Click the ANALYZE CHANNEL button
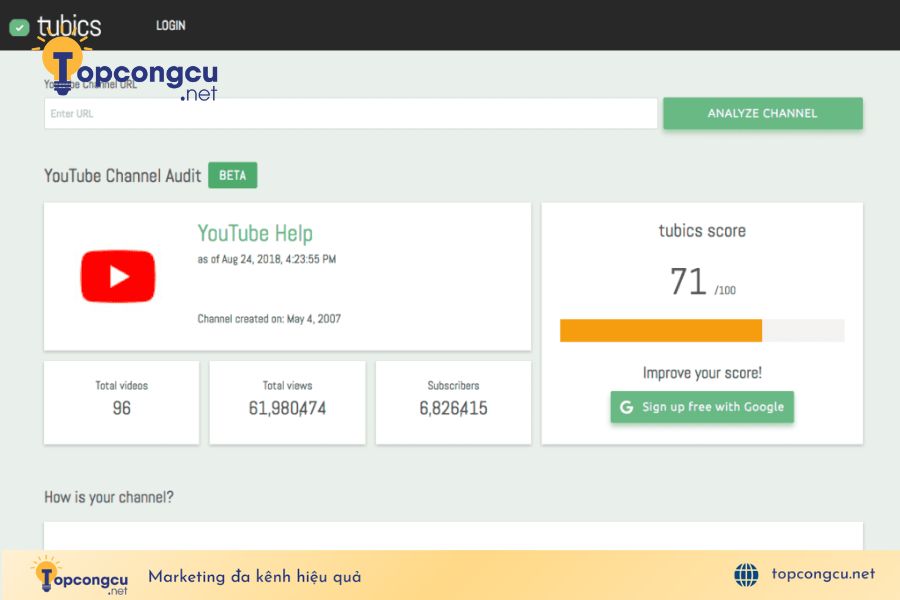The height and width of the screenshot is (600, 900). point(763,113)
